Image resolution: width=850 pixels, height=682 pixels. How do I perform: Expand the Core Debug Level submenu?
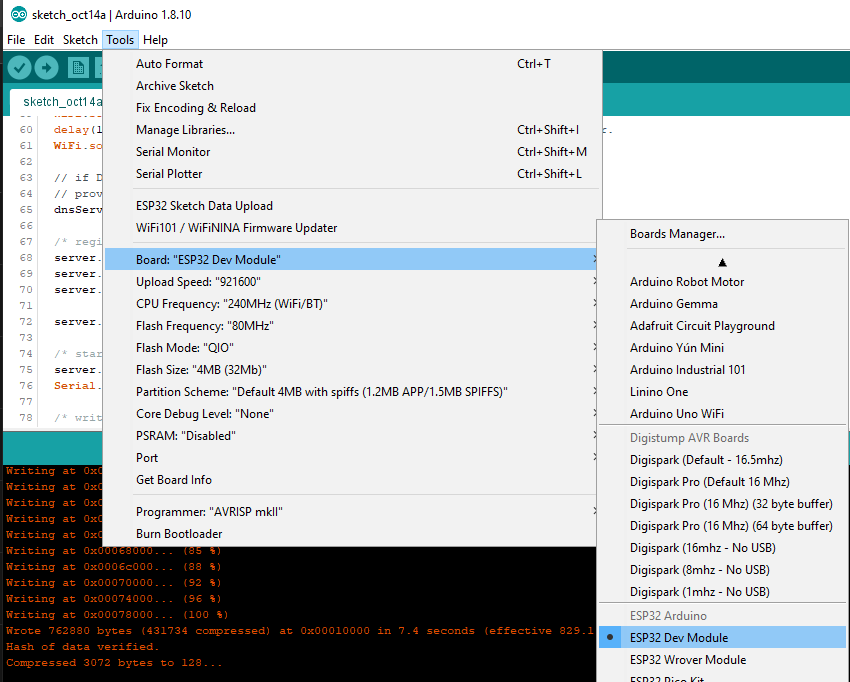(x=352, y=414)
